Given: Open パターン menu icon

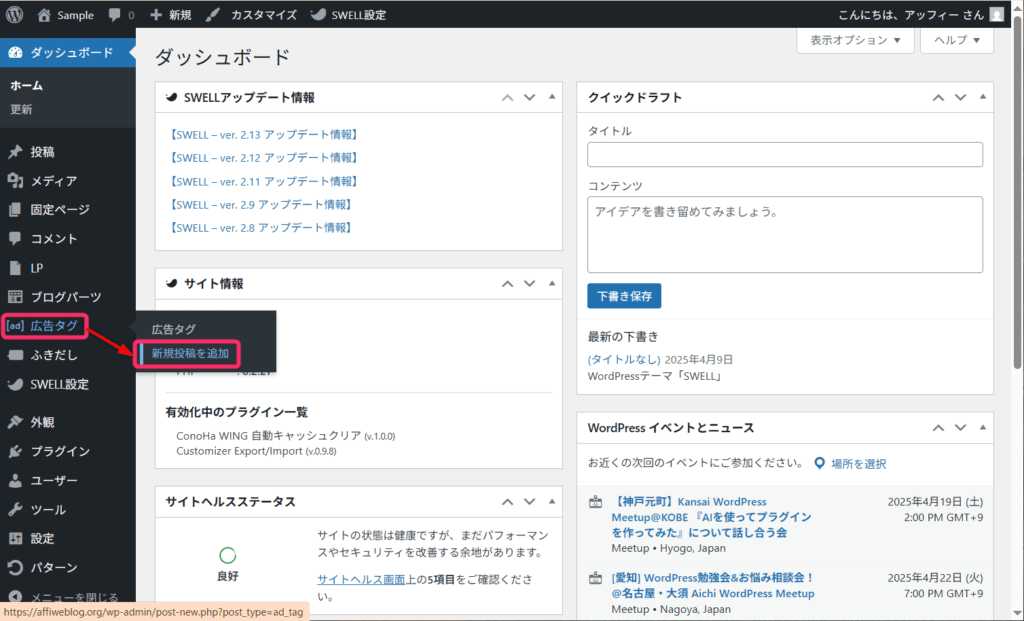Looking at the screenshot, I should pyautogui.click(x=15, y=567).
